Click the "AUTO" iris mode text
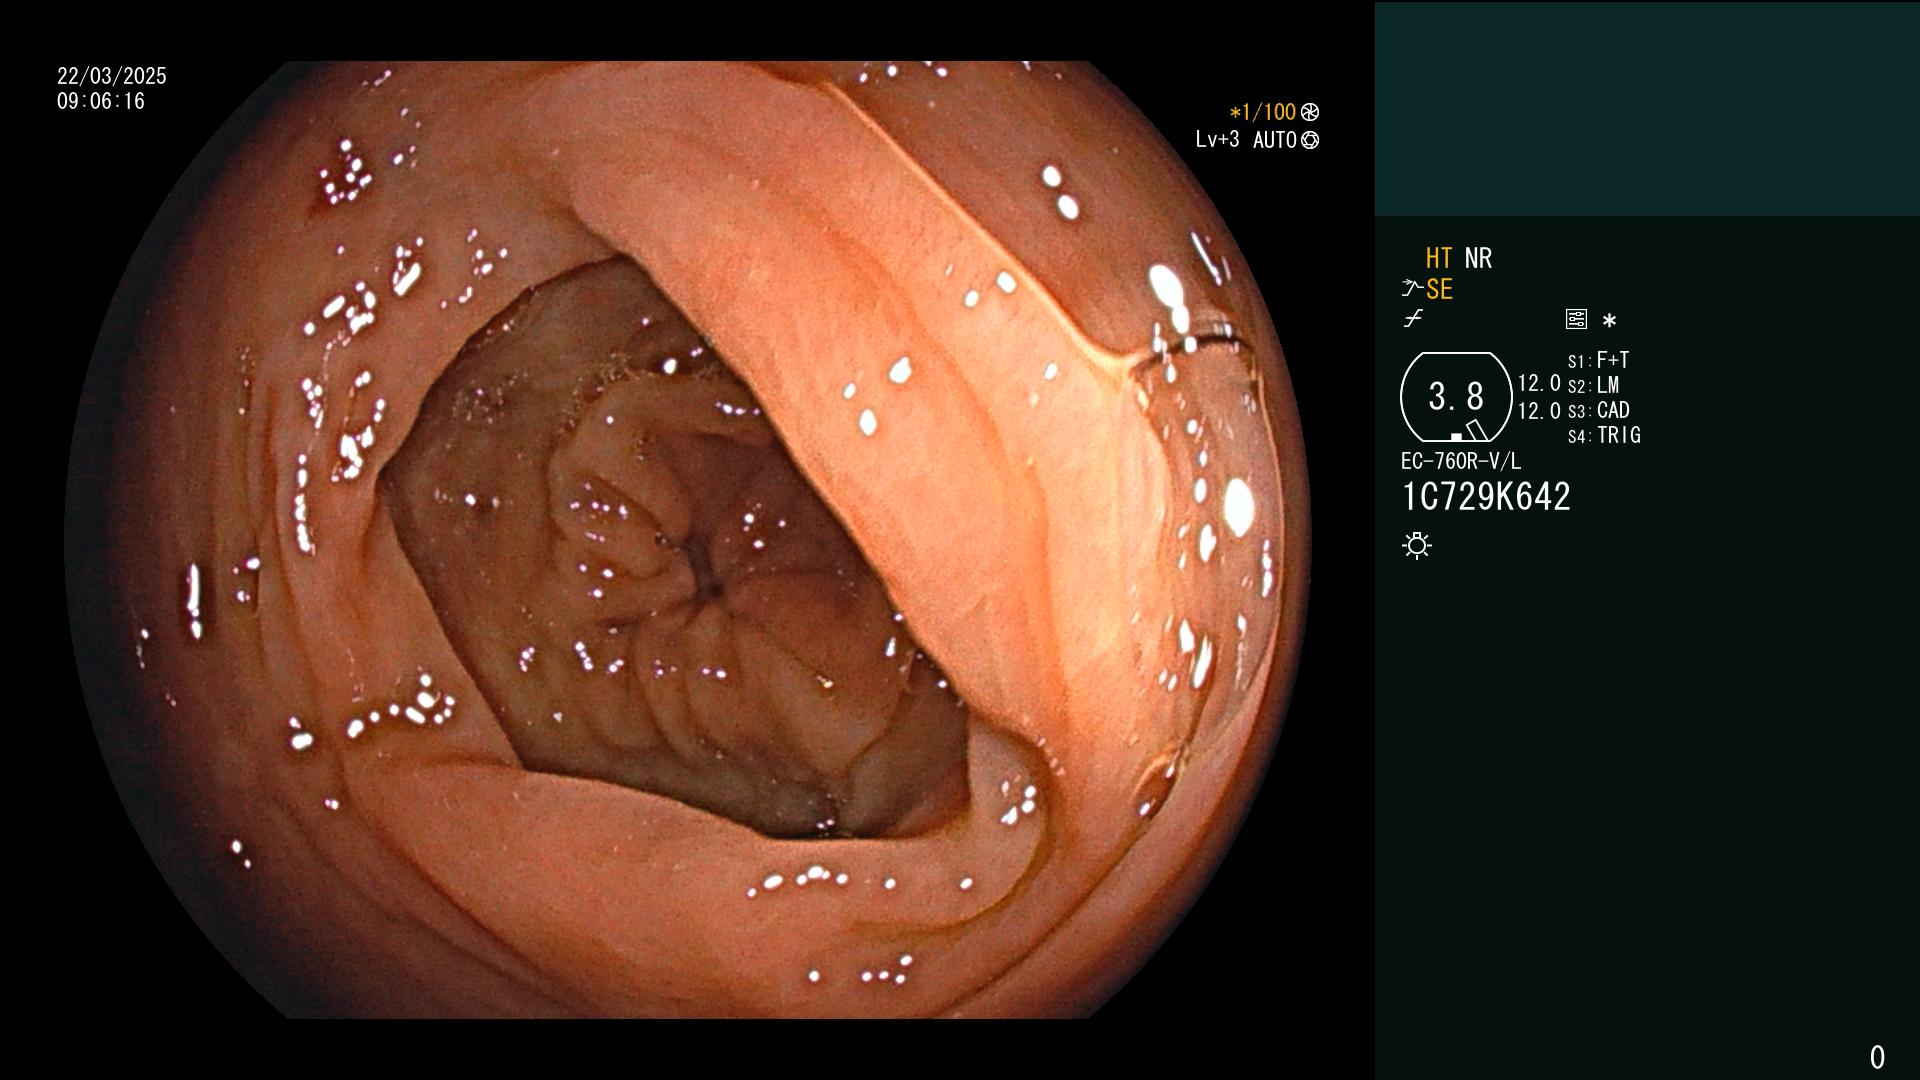The width and height of the screenshot is (1920, 1080). click(x=1275, y=140)
